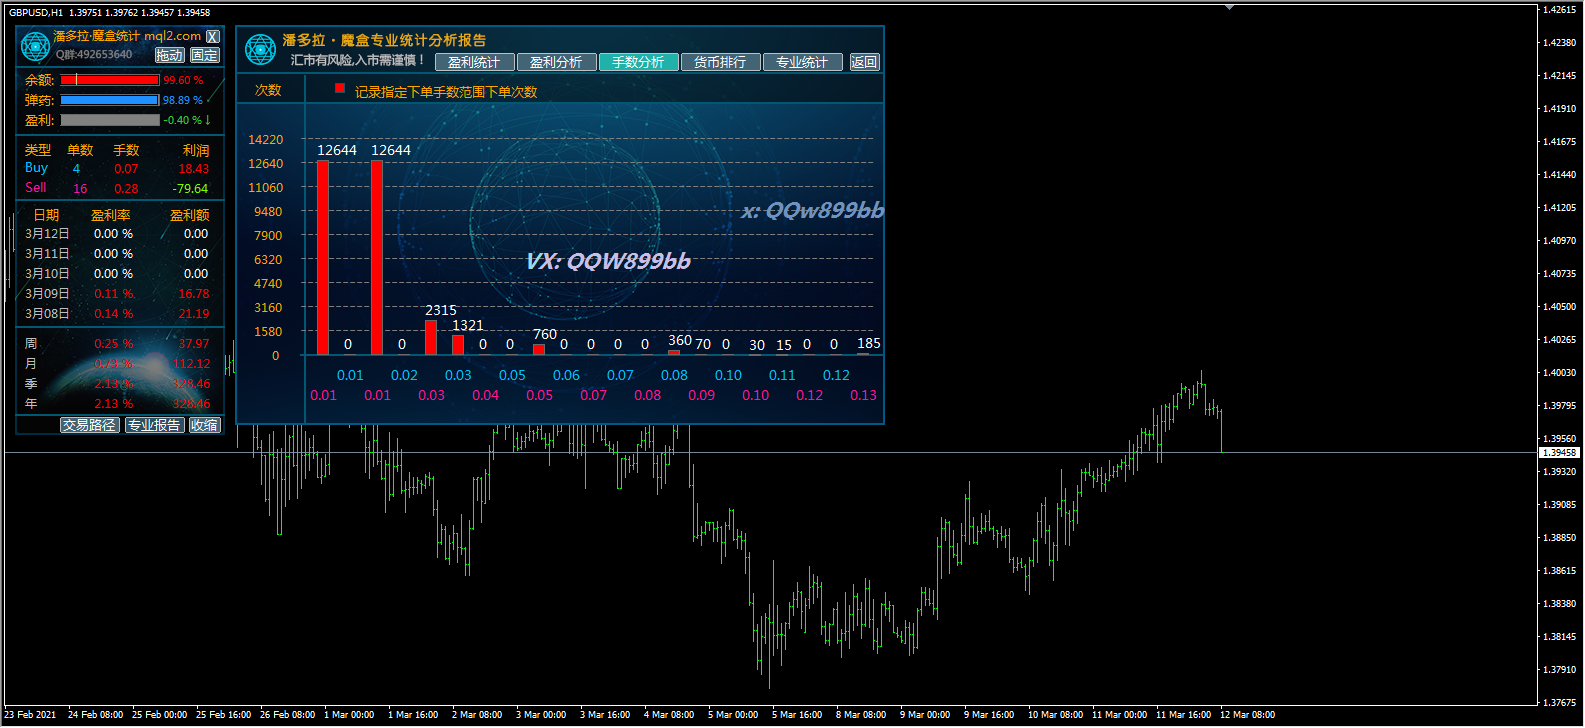Click the current price tag 1.39458 on the price scale
The width and height of the screenshot is (1585, 728).
[1560, 453]
